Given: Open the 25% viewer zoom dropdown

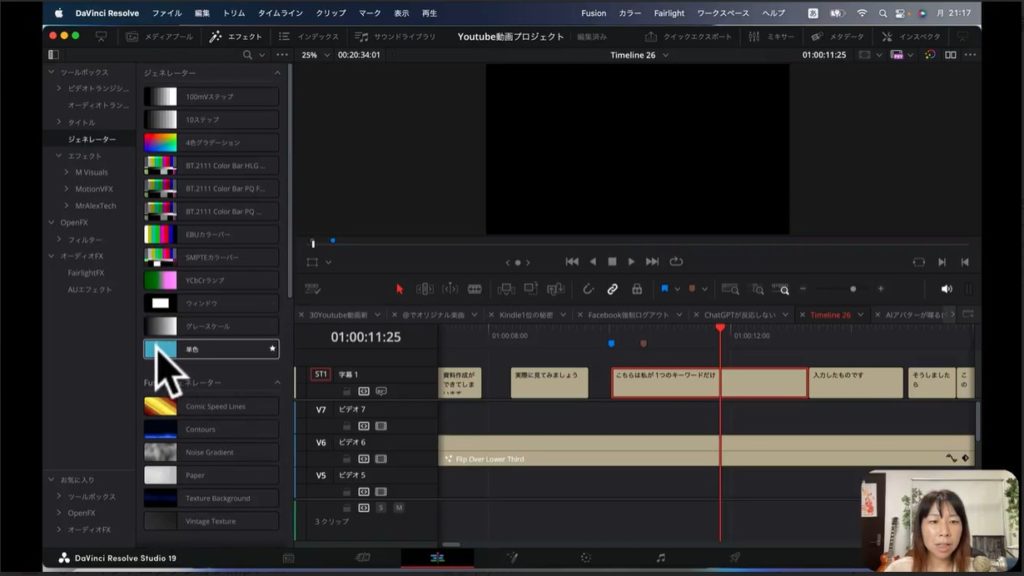Looking at the screenshot, I should point(314,55).
